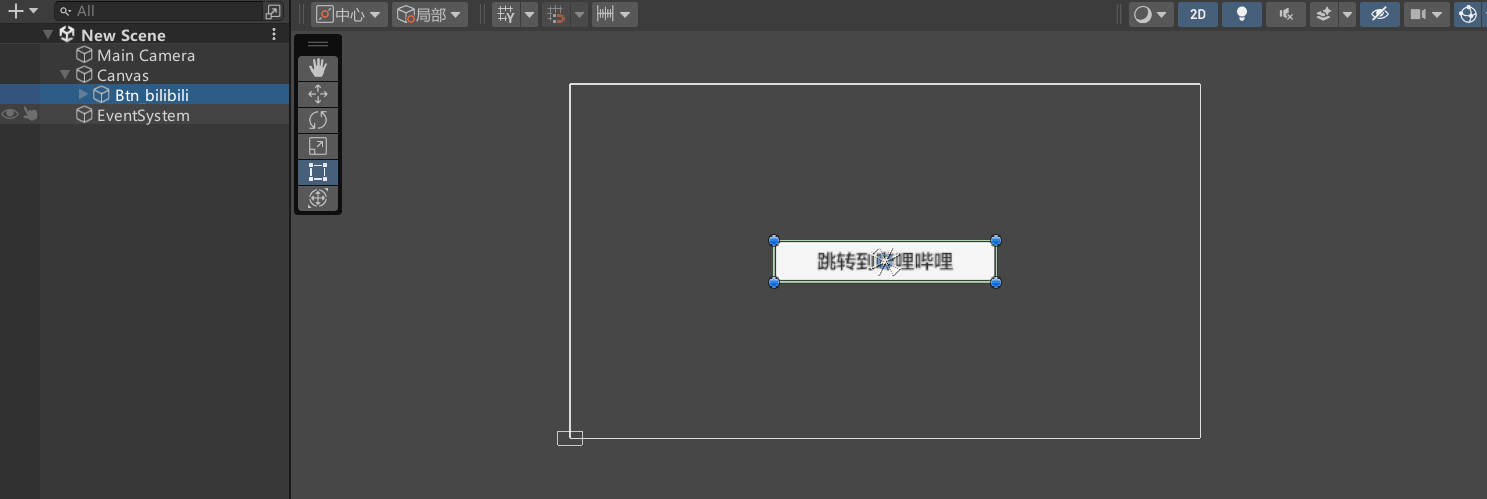The height and width of the screenshot is (499, 1487).
Task: Open the draw mode shading dropdown
Action: [1151, 14]
